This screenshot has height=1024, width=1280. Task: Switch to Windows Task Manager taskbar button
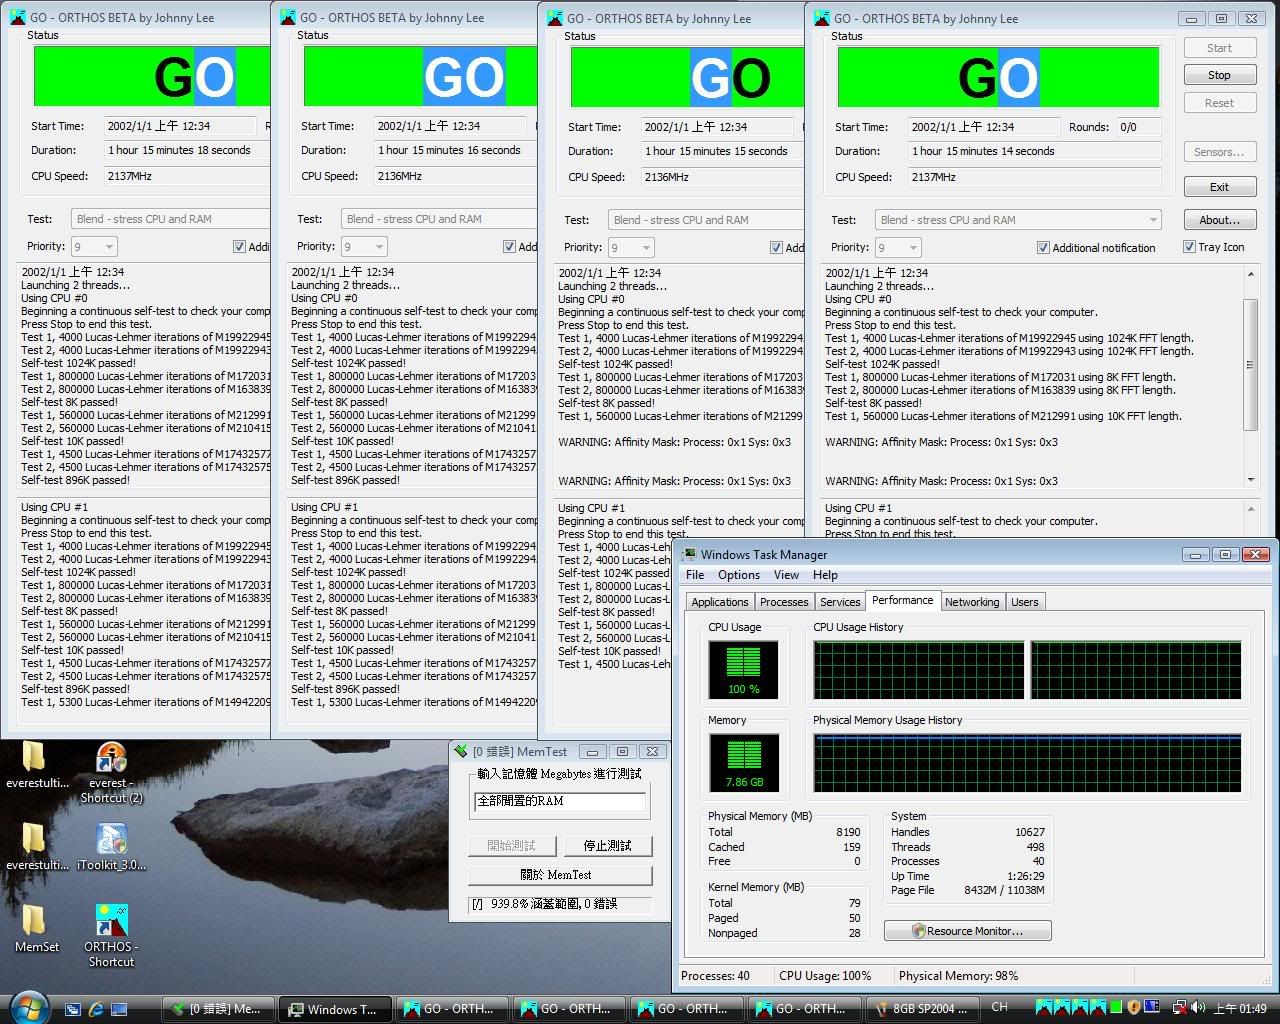pyautogui.click(x=333, y=1009)
